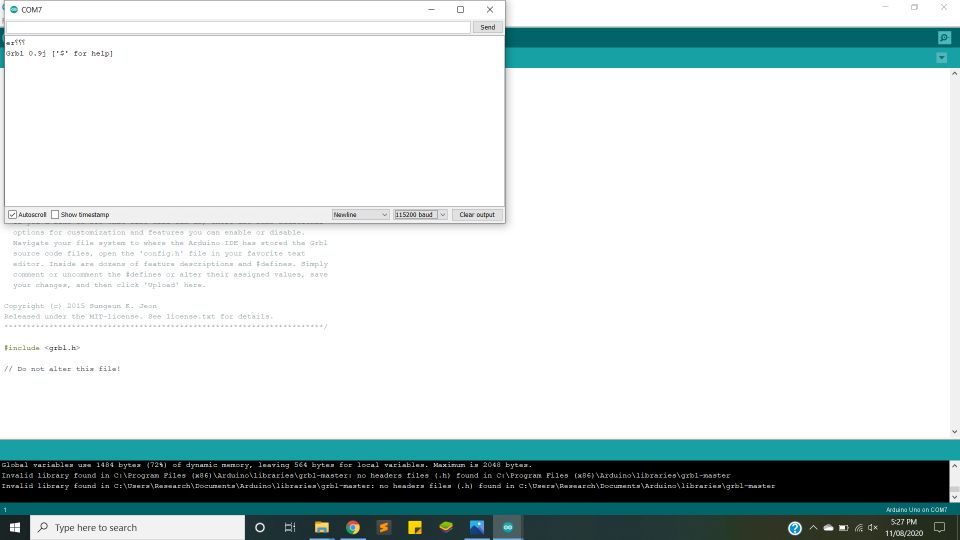Viewport: 960px width, 540px height.
Task: Show hidden system tray icons
Action: click(813, 528)
